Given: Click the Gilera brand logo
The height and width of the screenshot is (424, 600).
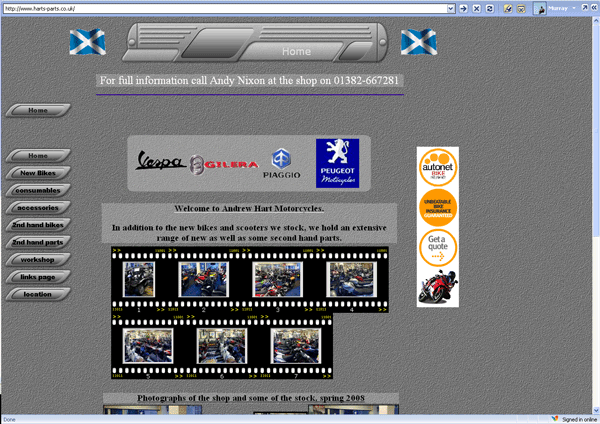Looking at the screenshot, I should pyautogui.click(x=224, y=165).
